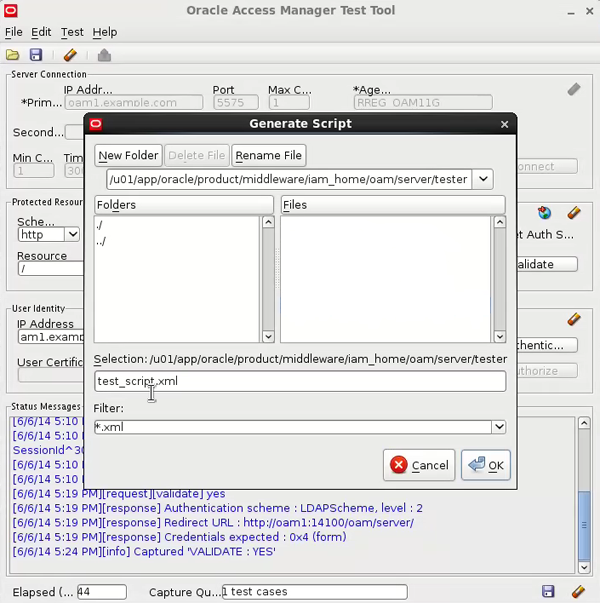Select the ../ parent folder entry
The height and width of the screenshot is (603, 600).
101,241
